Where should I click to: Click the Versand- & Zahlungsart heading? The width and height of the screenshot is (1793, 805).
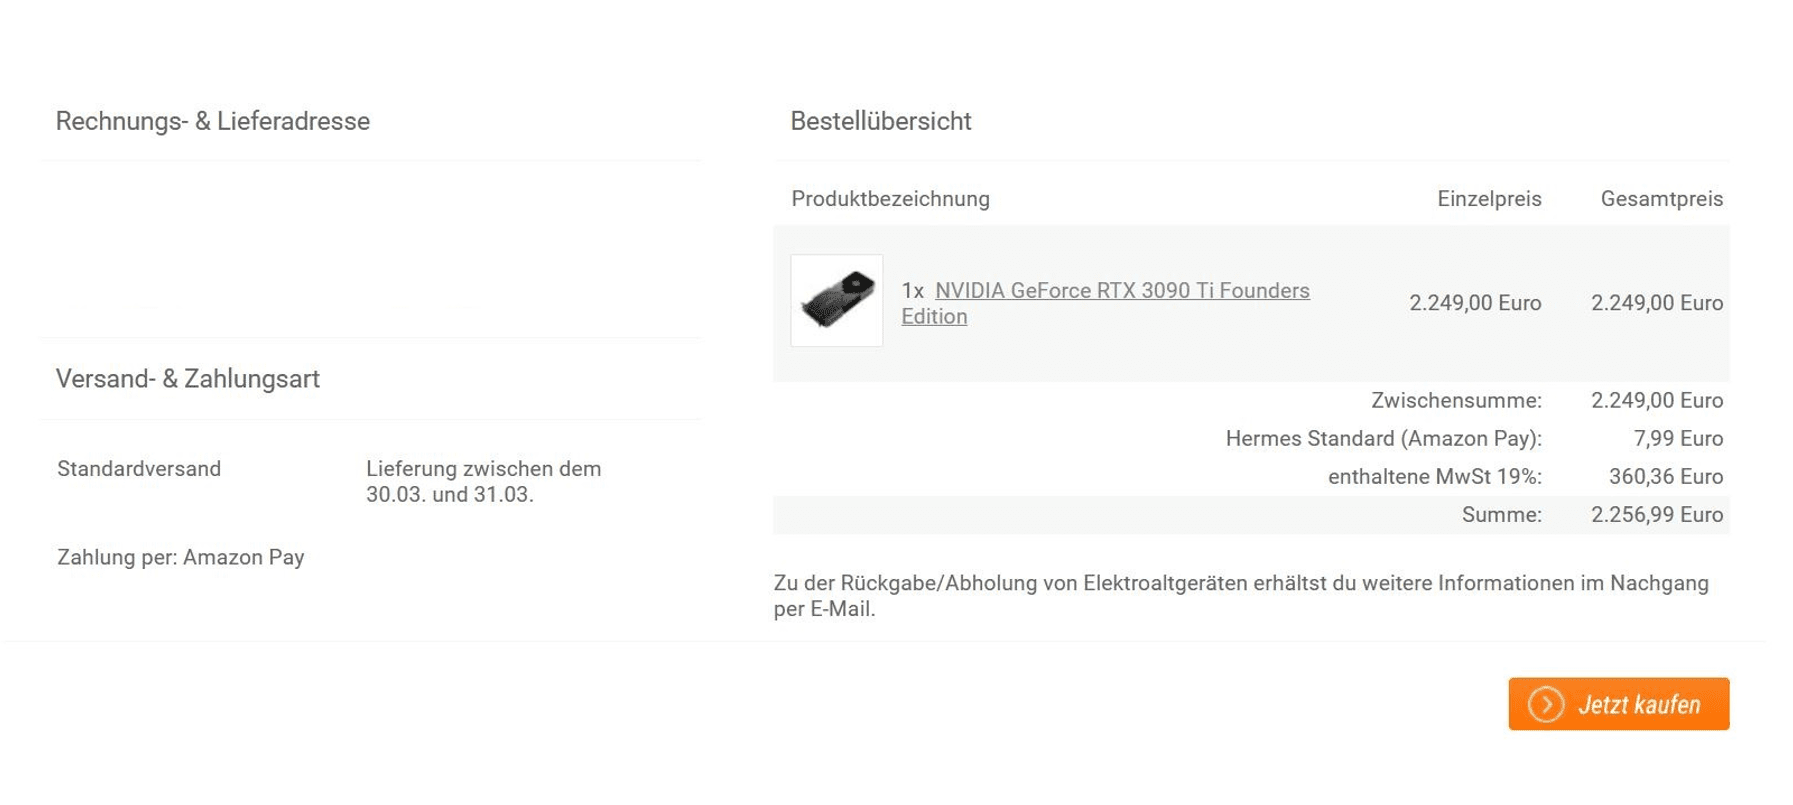point(188,379)
